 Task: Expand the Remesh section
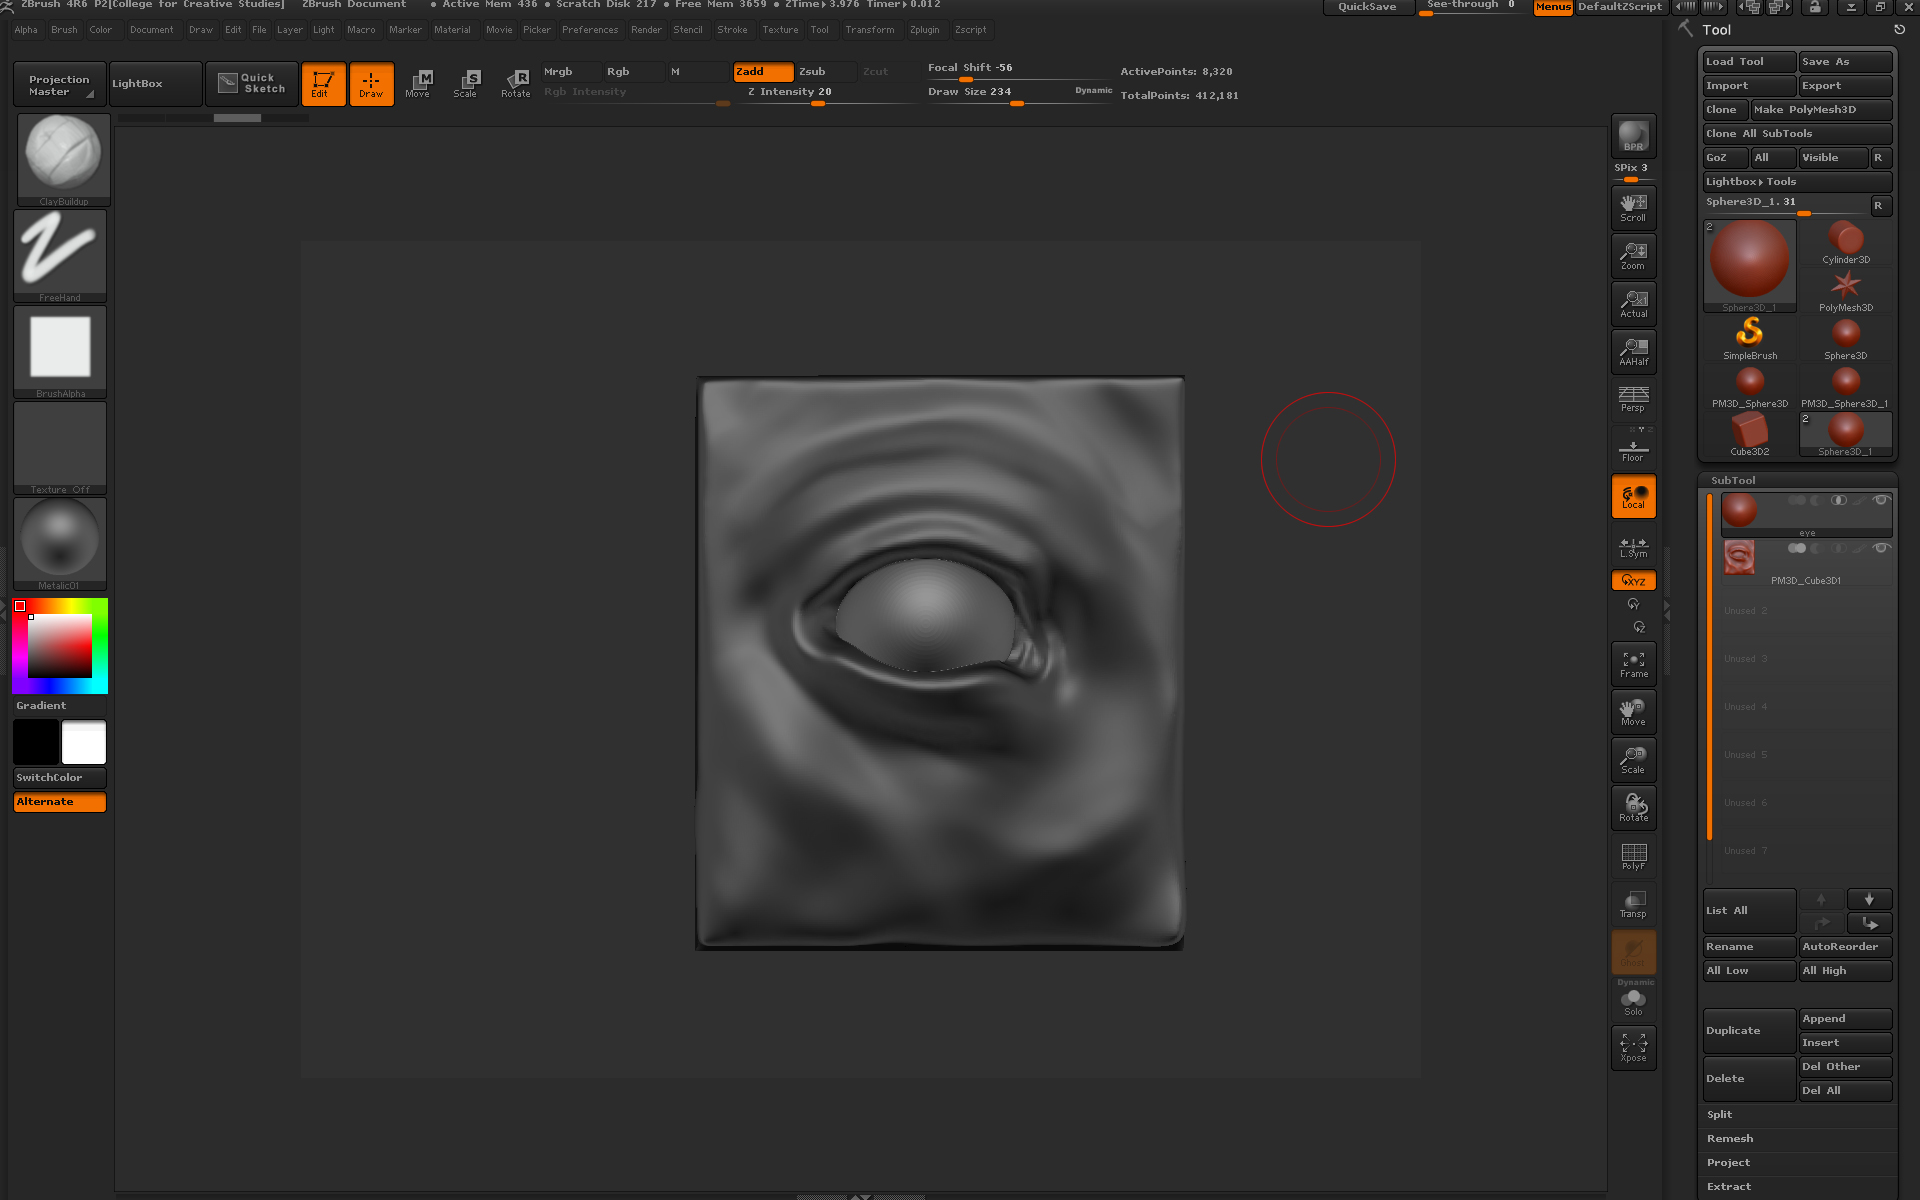pos(1730,1139)
